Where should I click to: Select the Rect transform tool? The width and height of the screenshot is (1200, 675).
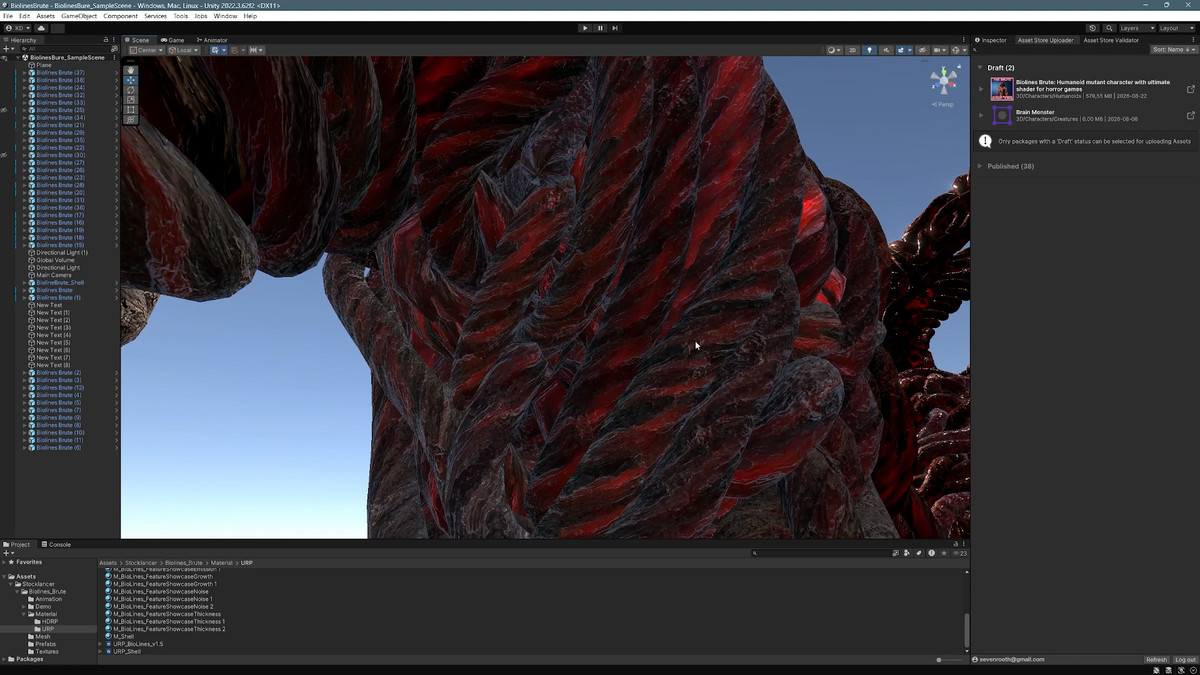point(131,110)
